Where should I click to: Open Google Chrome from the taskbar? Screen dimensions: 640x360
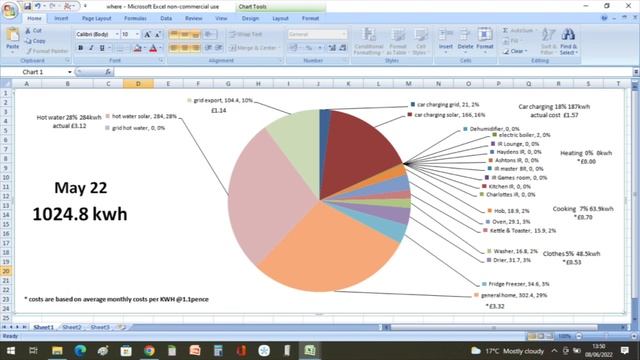pyautogui.click(x=149, y=351)
